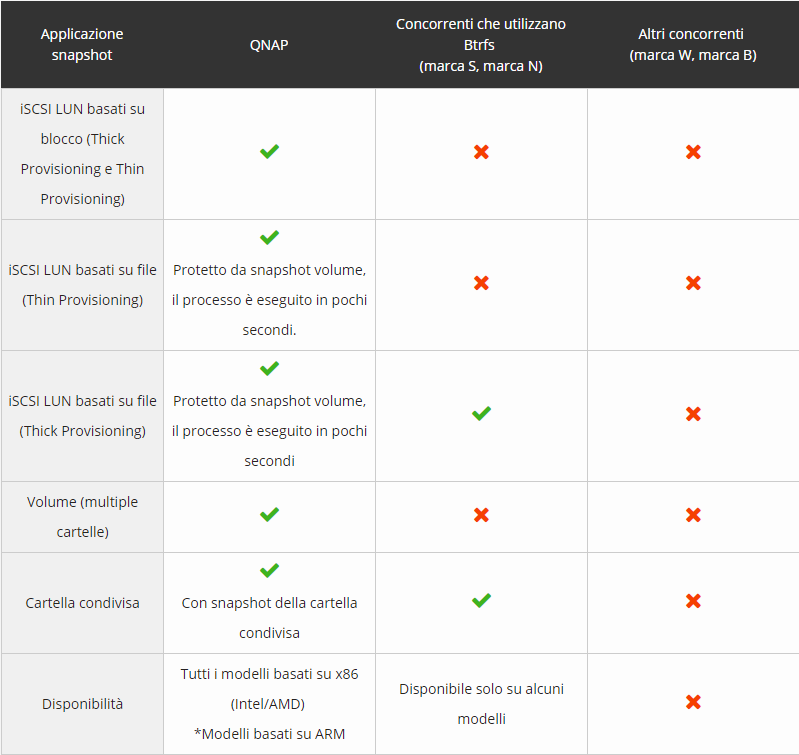Click Altri concorrenti red cross in Disponibilità row
This screenshot has height=755, width=799.
pos(693,702)
